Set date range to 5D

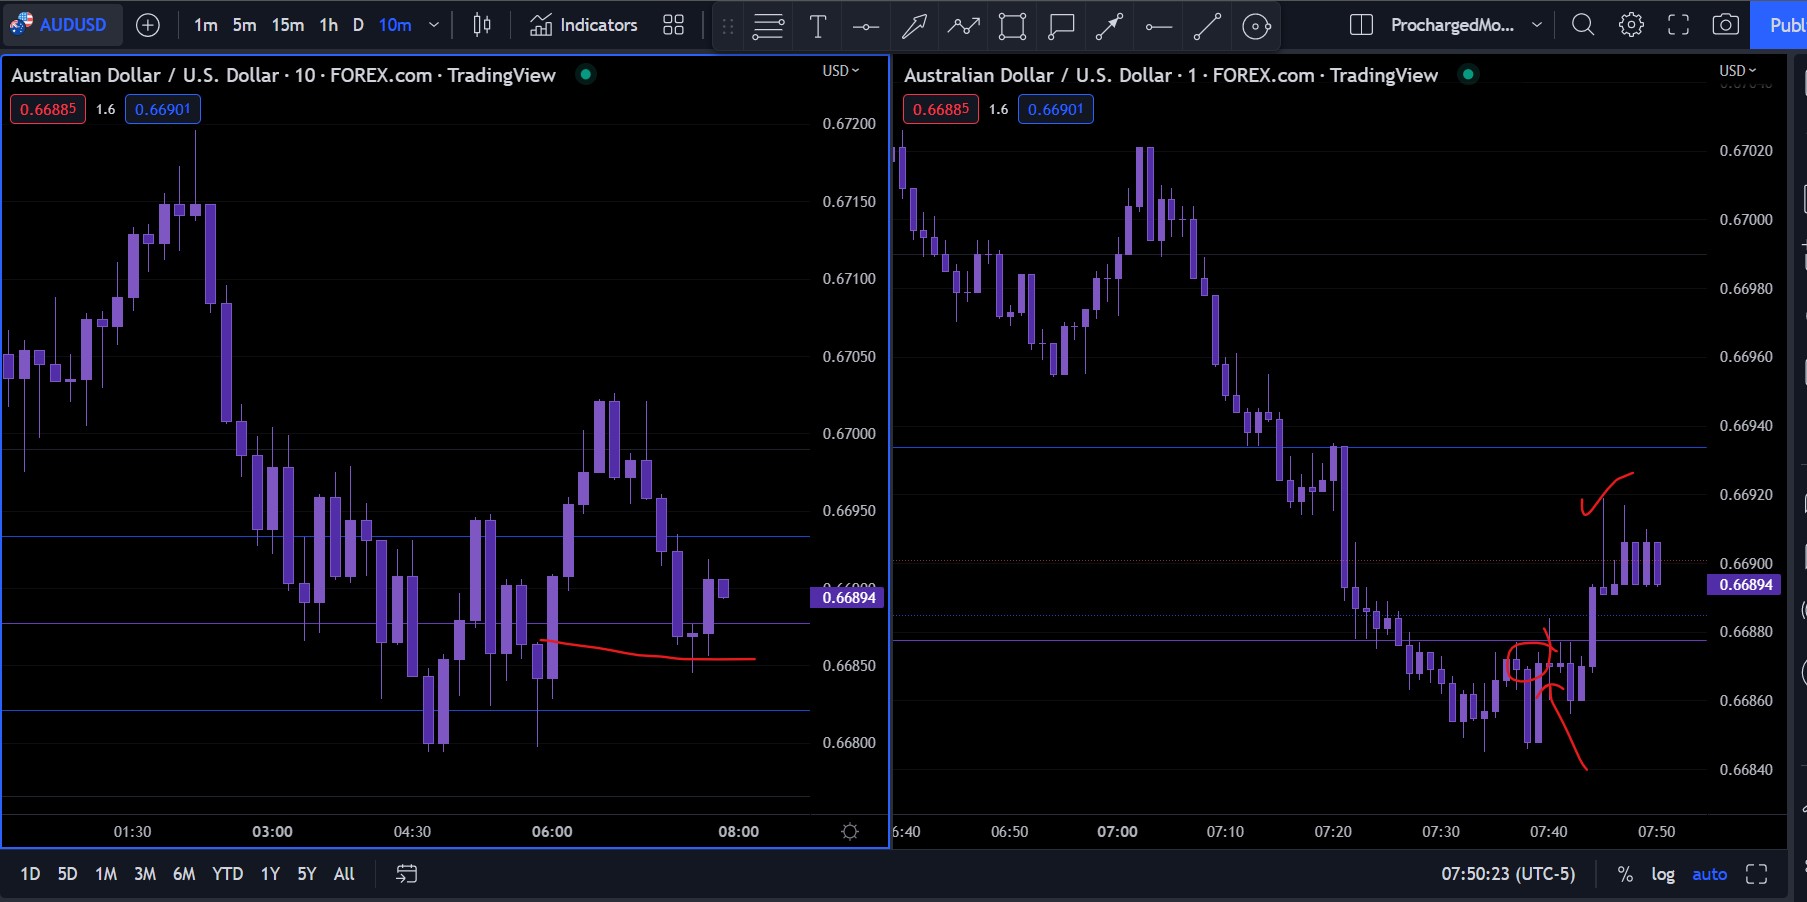tap(67, 874)
